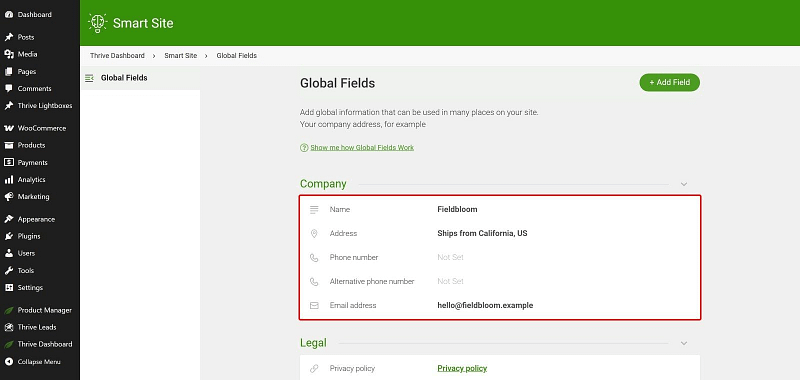
Task: Click the Tools wrench icon
Action: (9, 270)
